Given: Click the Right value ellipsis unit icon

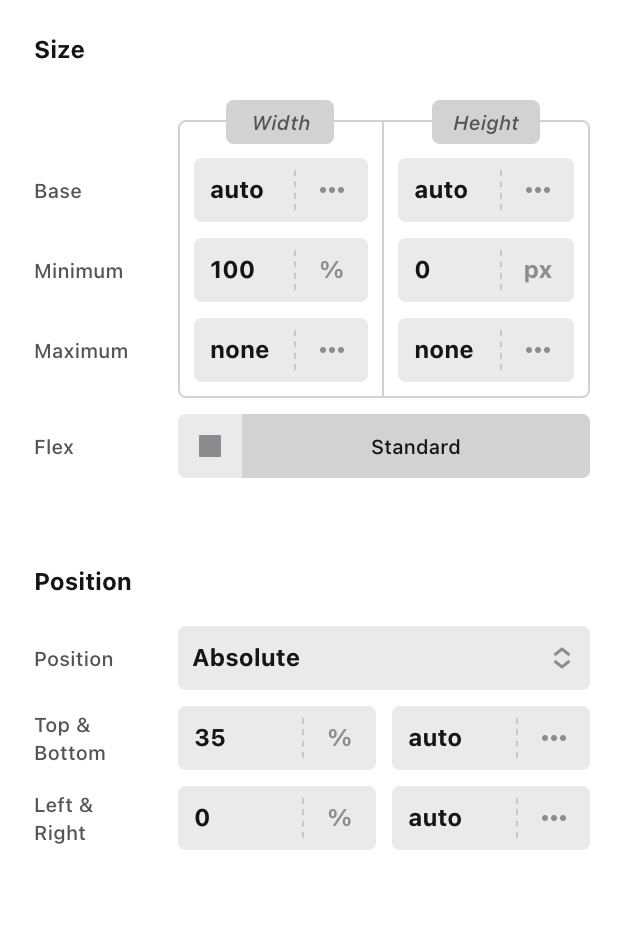Looking at the screenshot, I should [x=554, y=818].
